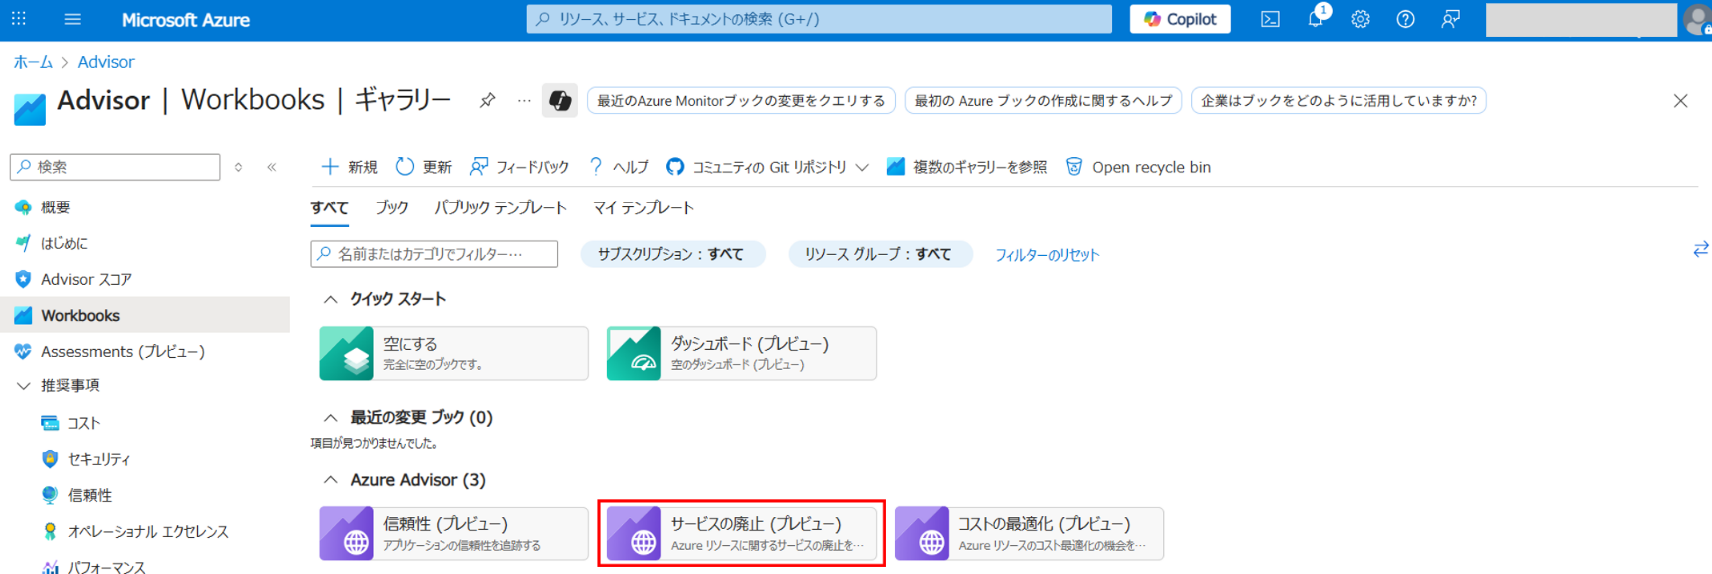
Task: Switch to マイ テンプレート tab
Action: [643, 208]
